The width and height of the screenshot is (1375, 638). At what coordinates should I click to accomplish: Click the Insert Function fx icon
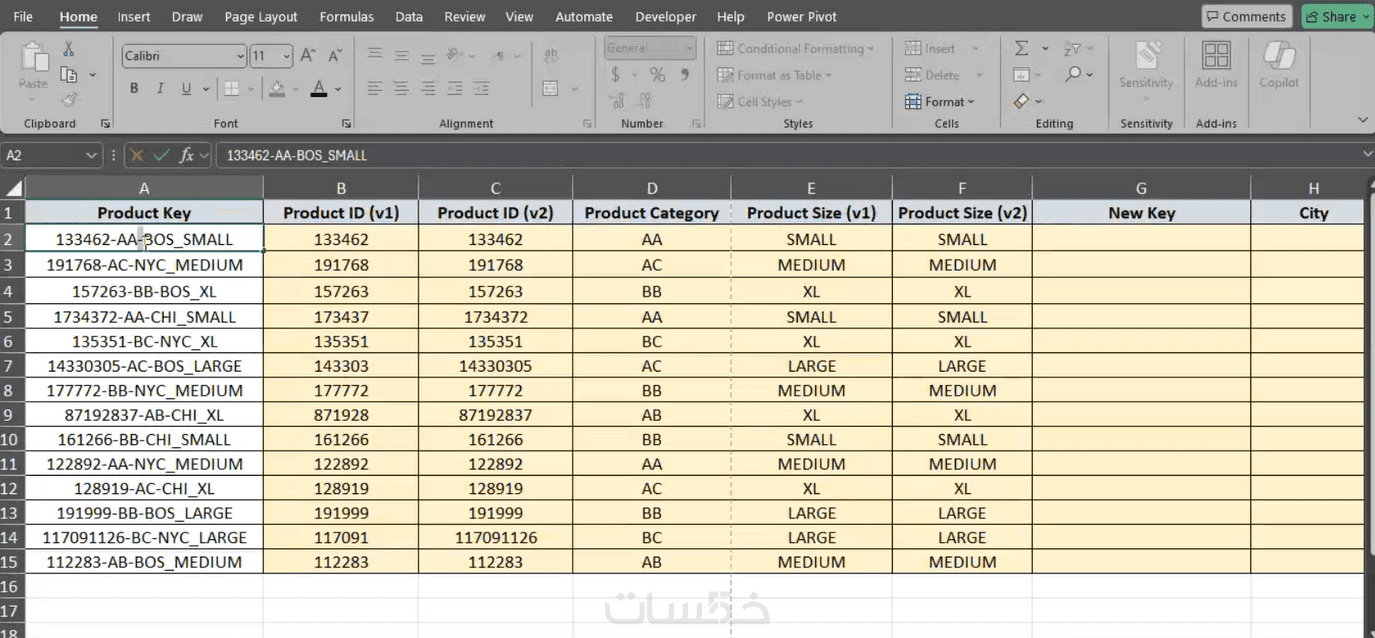[187, 155]
